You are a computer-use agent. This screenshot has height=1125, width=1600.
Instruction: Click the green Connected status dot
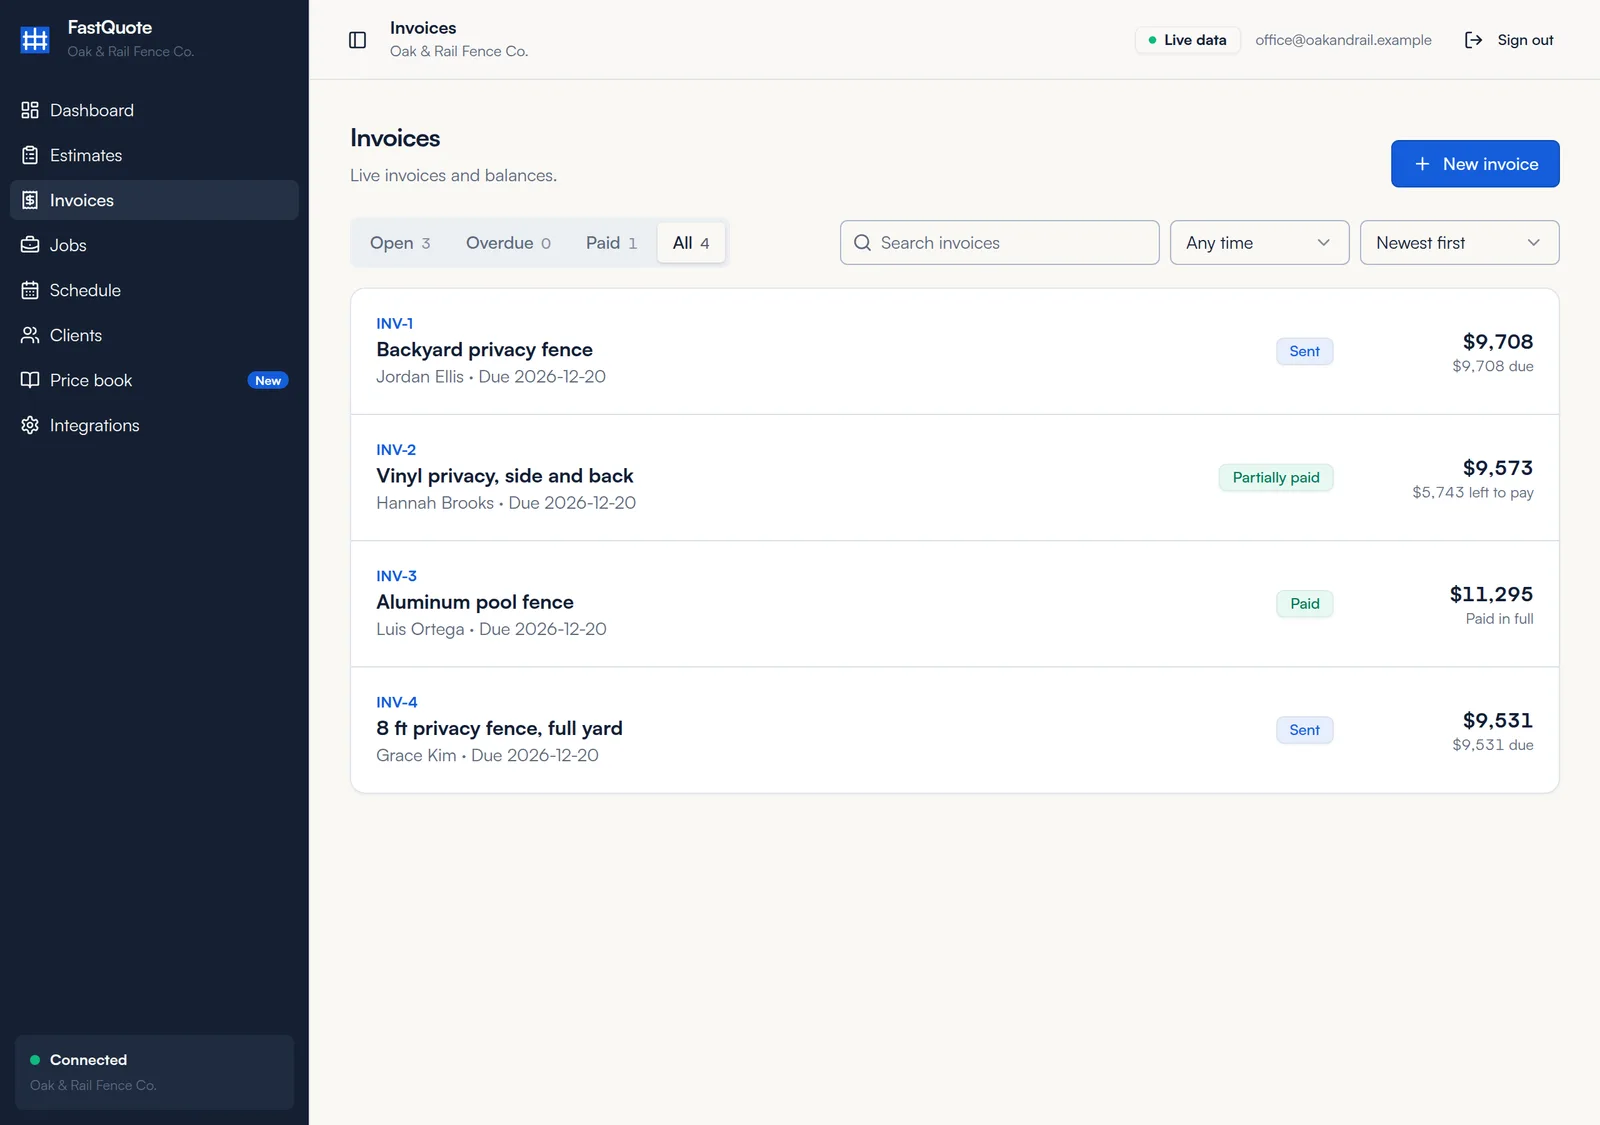click(x=35, y=1060)
